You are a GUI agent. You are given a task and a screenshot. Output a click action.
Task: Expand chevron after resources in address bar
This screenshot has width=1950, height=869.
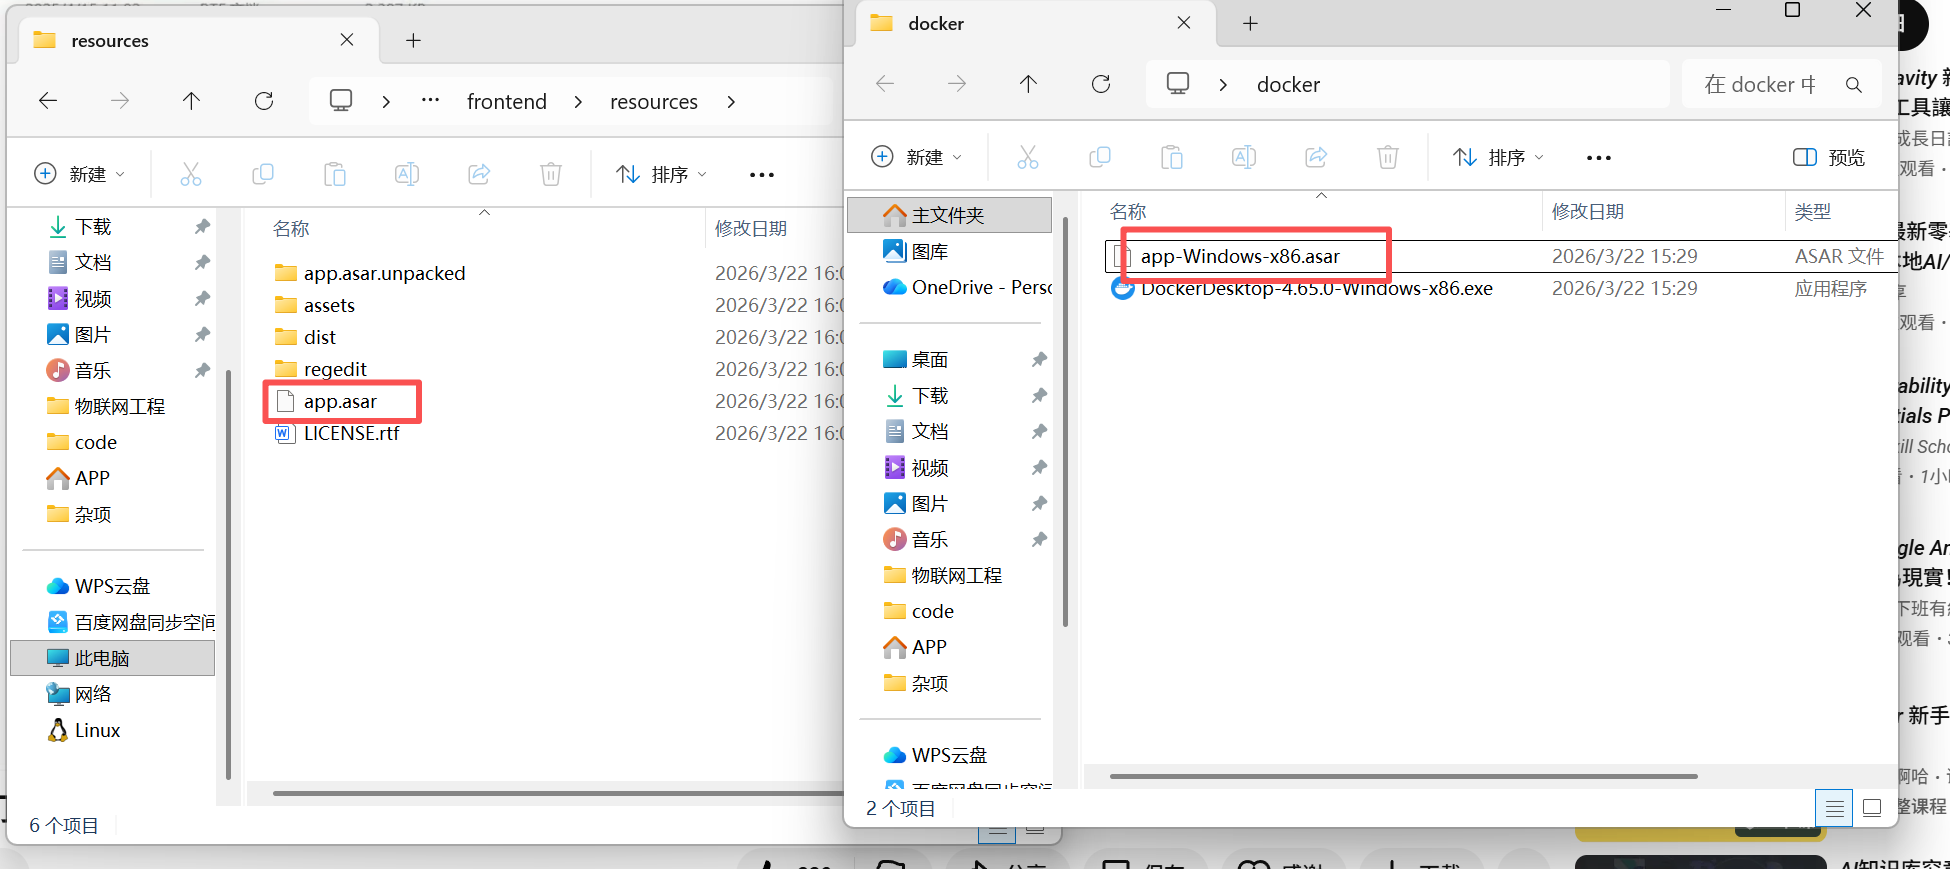(x=731, y=102)
